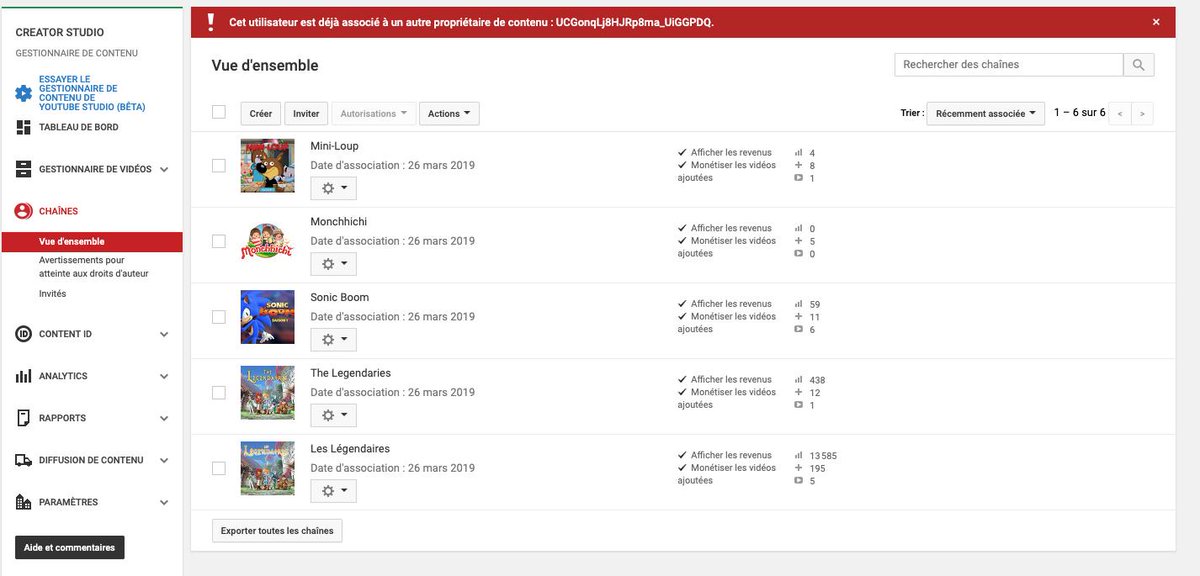Click the 13 585 views count

tap(823, 456)
